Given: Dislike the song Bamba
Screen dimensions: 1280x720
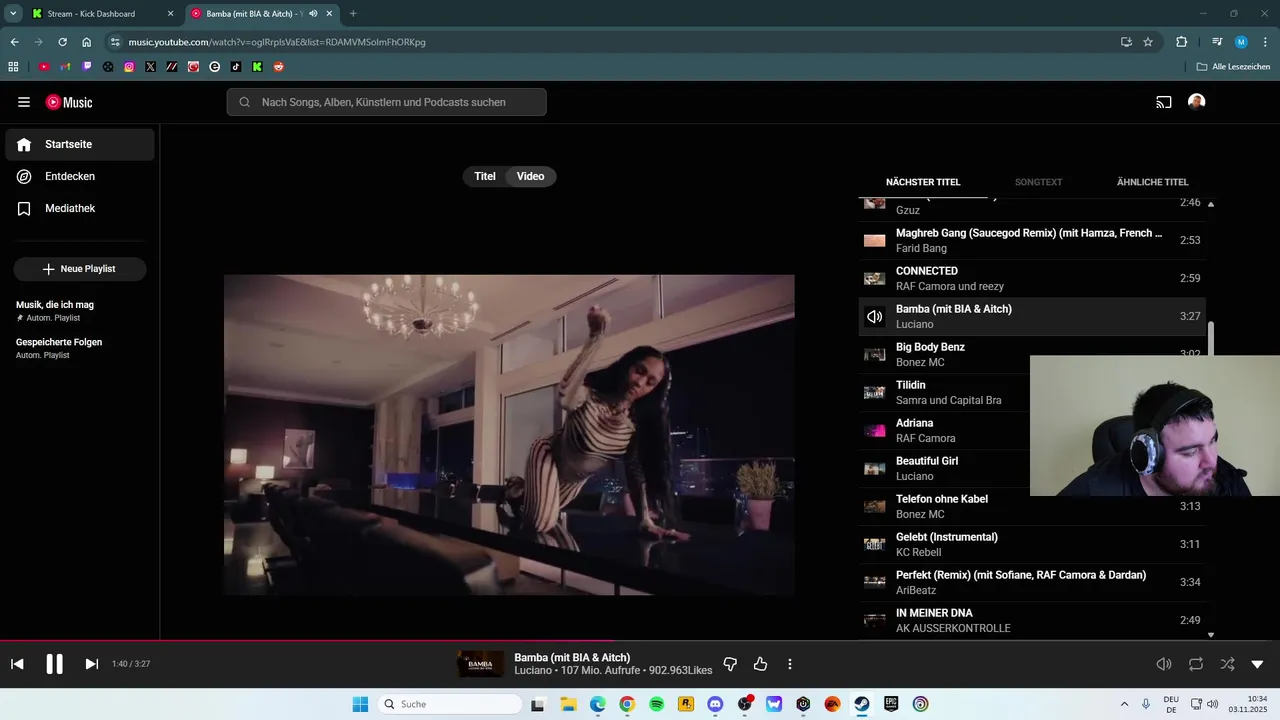Looking at the screenshot, I should coord(730,664).
